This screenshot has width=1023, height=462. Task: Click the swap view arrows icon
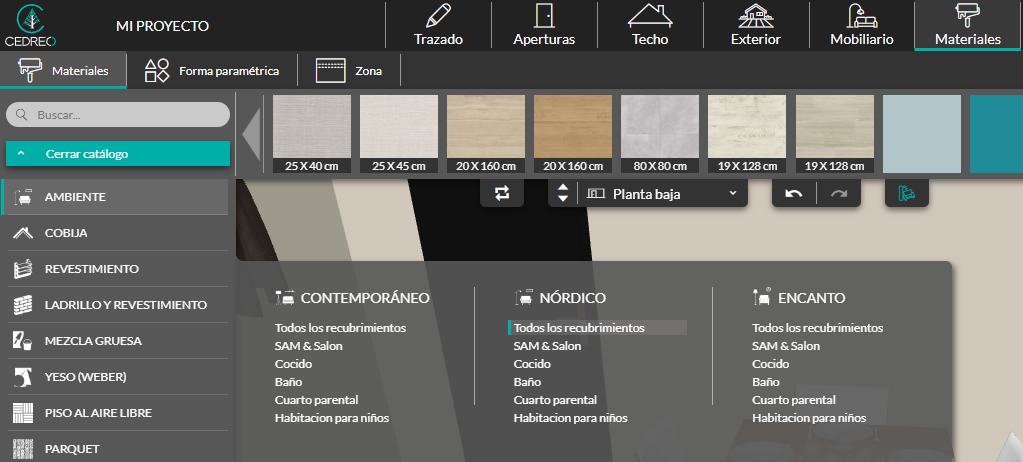pos(502,193)
